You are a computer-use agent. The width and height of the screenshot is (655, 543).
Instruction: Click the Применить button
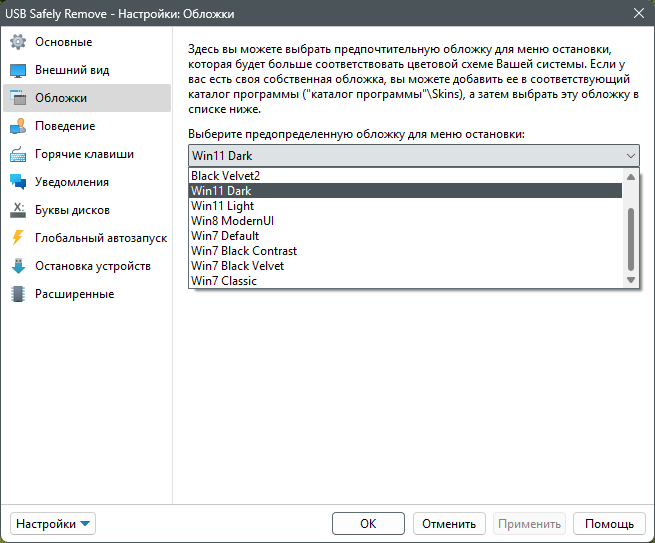pos(529,523)
